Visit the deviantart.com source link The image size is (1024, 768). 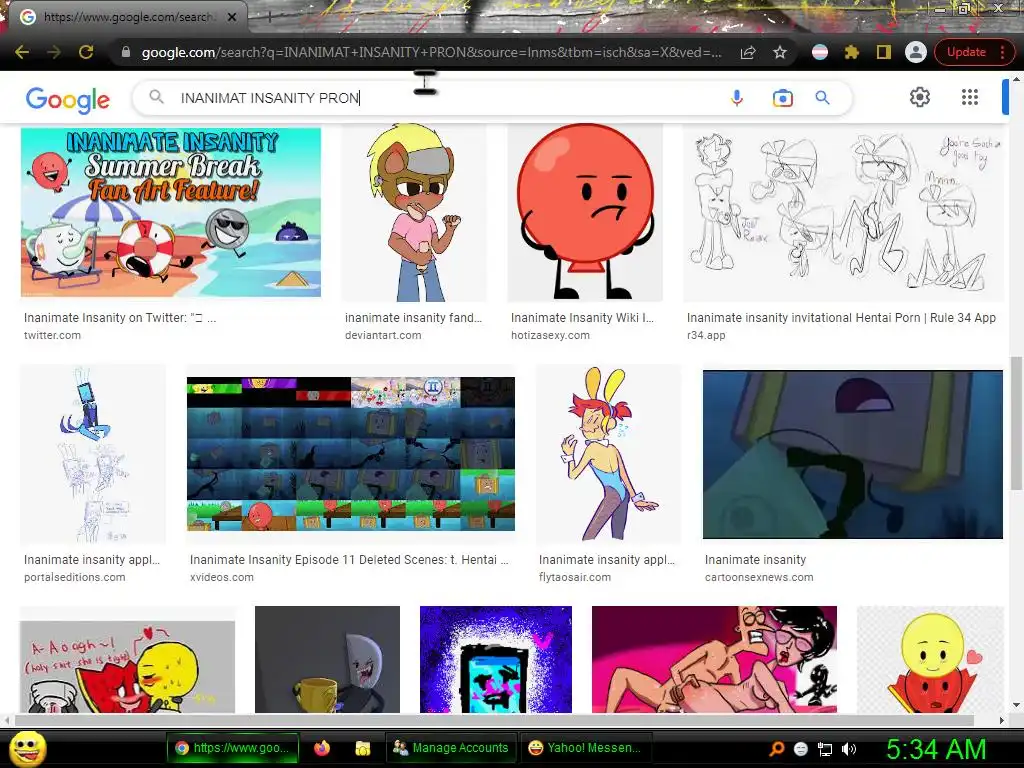pyautogui.click(x=383, y=335)
